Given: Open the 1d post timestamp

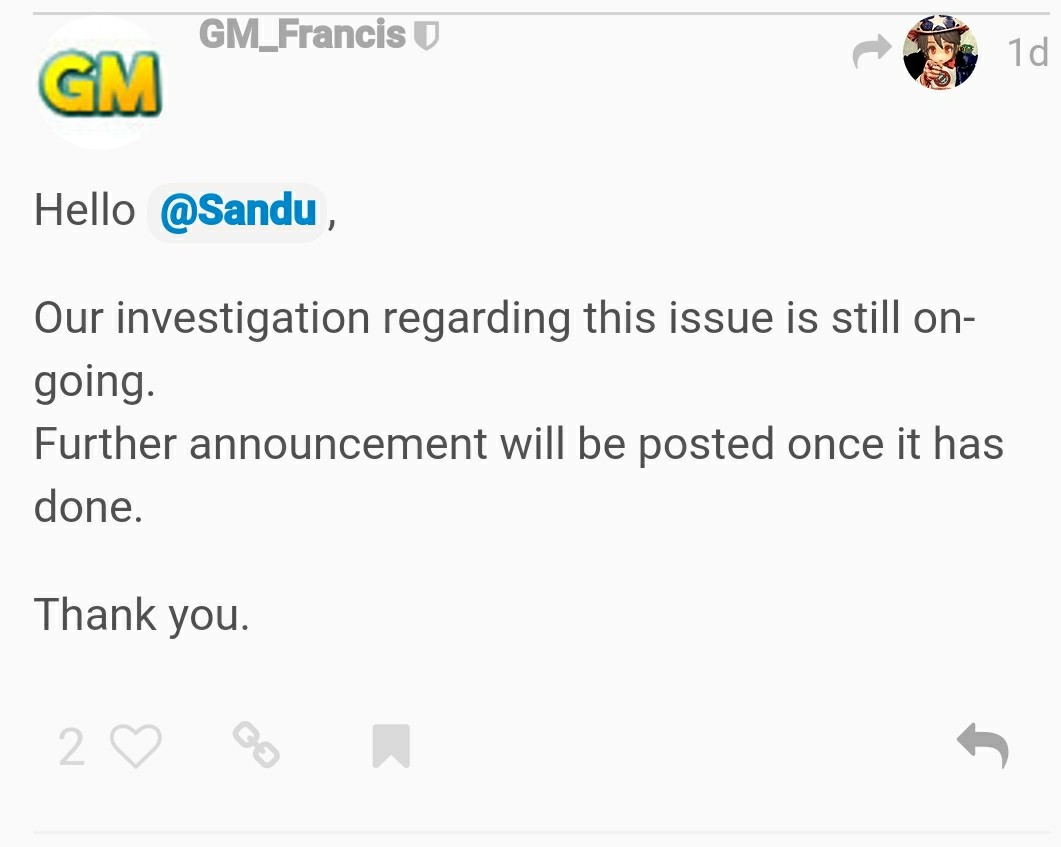Looking at the screenshot, I should pos(1027,53).
